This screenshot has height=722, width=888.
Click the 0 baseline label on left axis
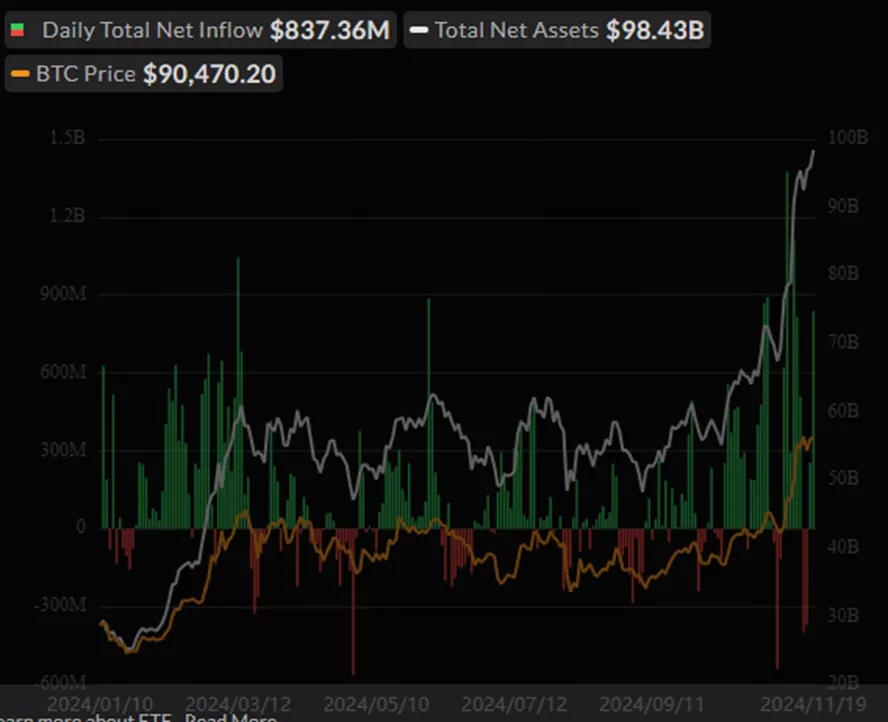point(80,527)
